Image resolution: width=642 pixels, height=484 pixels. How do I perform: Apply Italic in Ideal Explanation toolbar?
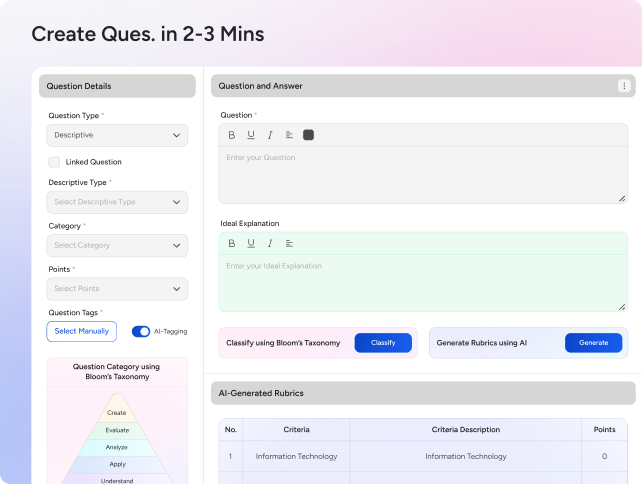click(270, 243)
